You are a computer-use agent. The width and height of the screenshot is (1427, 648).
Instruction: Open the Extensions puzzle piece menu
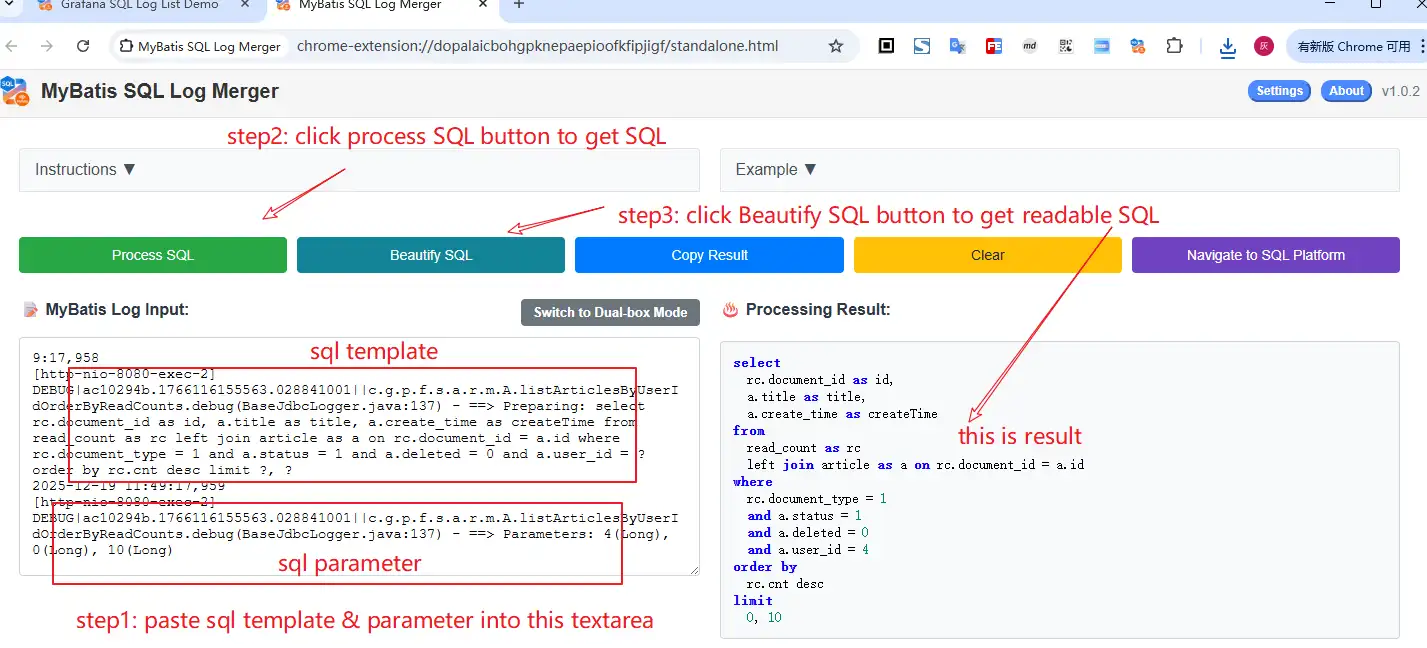pos(1174,46)
